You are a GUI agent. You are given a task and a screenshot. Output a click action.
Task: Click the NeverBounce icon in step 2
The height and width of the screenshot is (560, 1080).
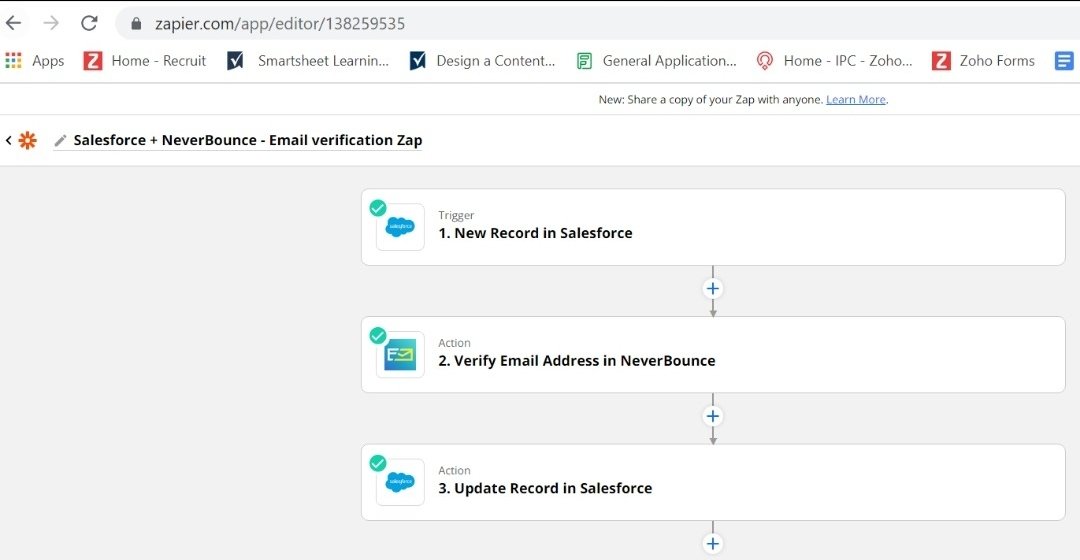[400, 354]
